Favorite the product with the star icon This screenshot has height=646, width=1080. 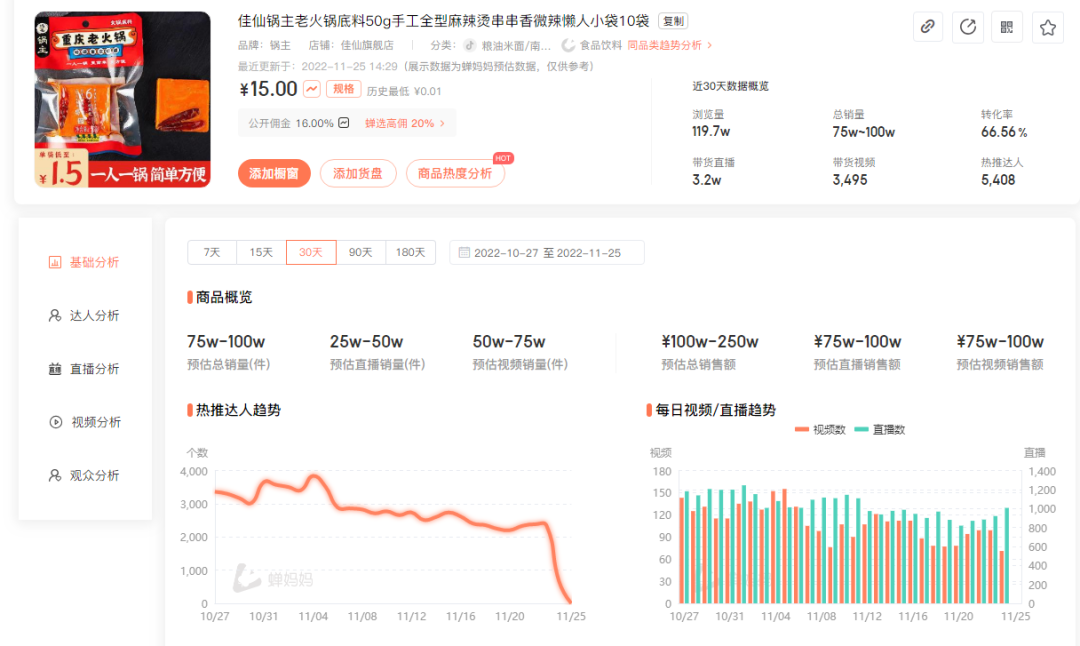coord(1048,27)
